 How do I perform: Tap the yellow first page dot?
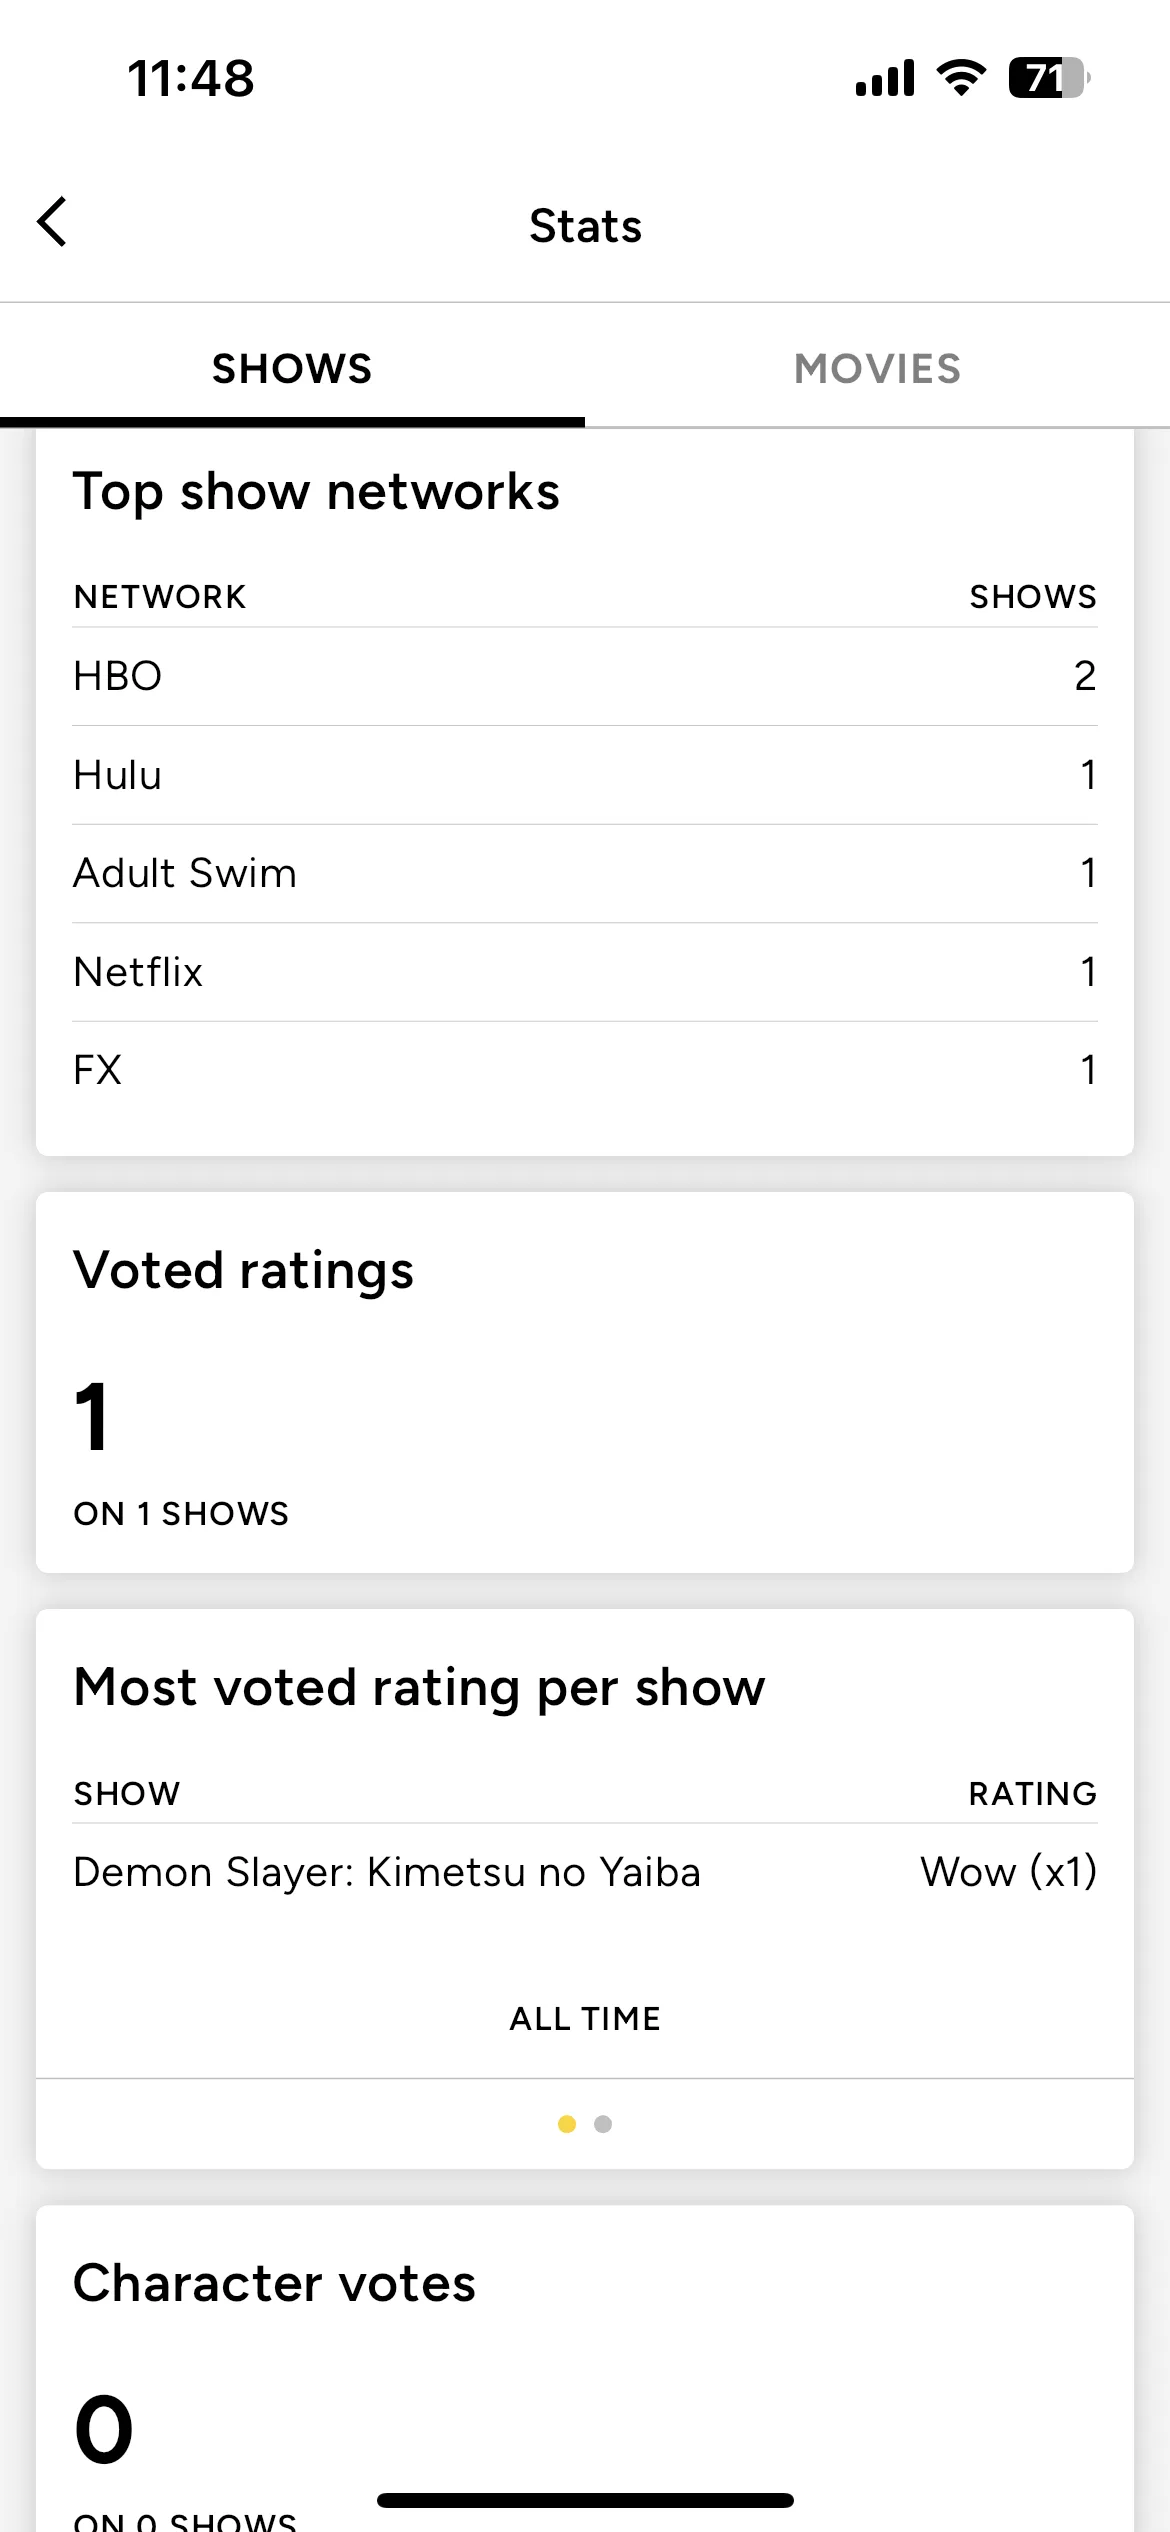point(567,2124)
